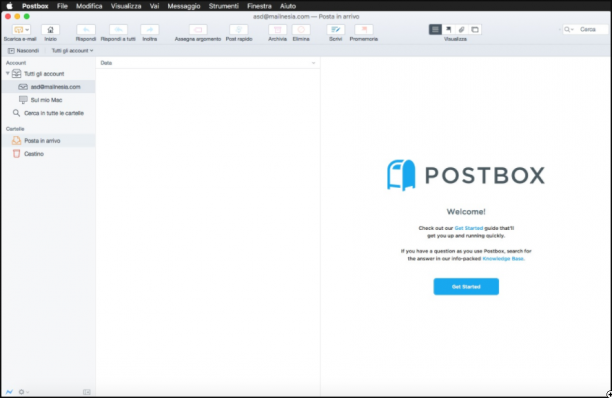Click the Inizio home icon
Image resolution: width=612 pixels, height=398 pixels.
[50, 30]
